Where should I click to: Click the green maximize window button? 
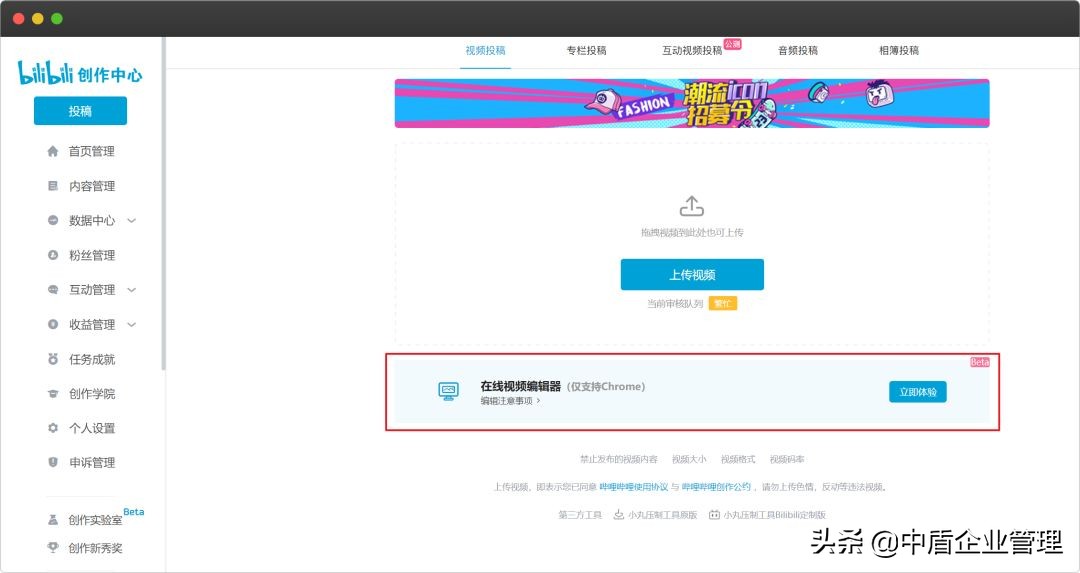(57, 19)
